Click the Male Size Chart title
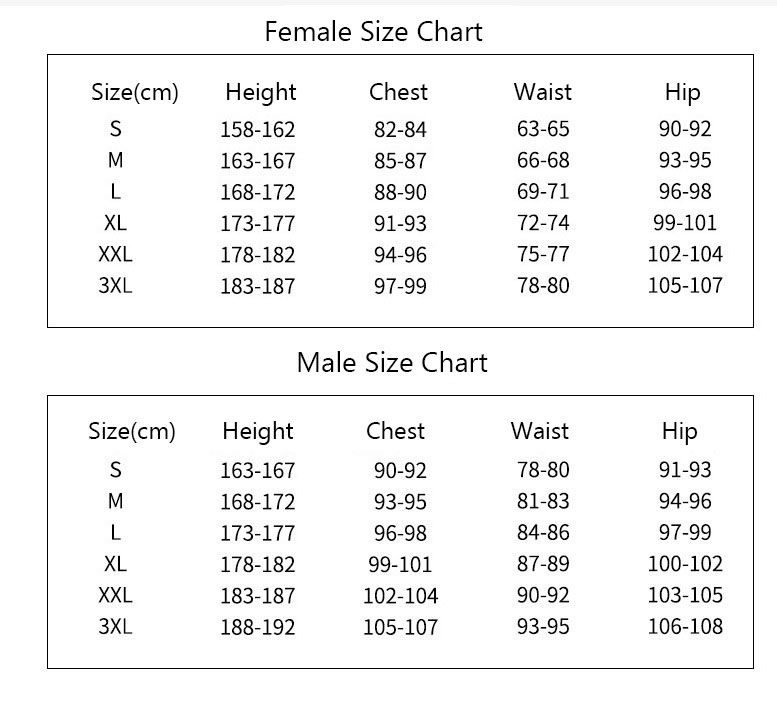 [x=392, y=362]
